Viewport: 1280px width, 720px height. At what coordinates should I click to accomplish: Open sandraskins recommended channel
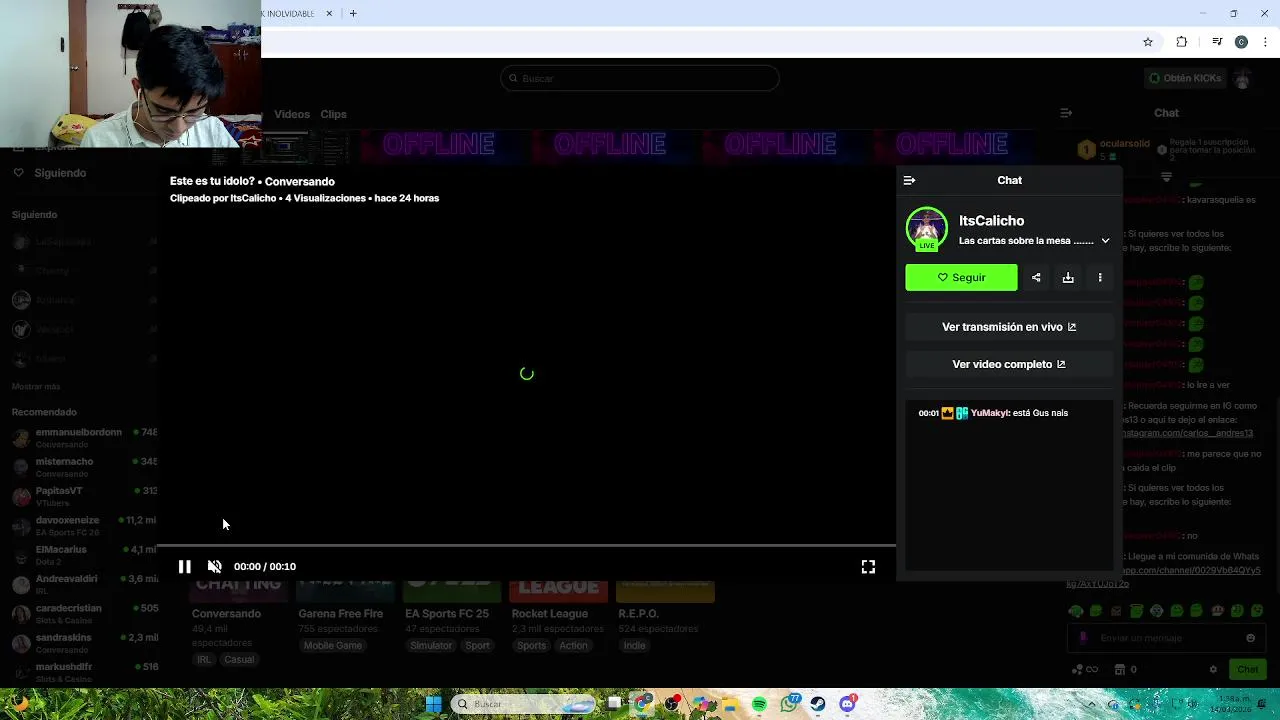tap(84, 642)
